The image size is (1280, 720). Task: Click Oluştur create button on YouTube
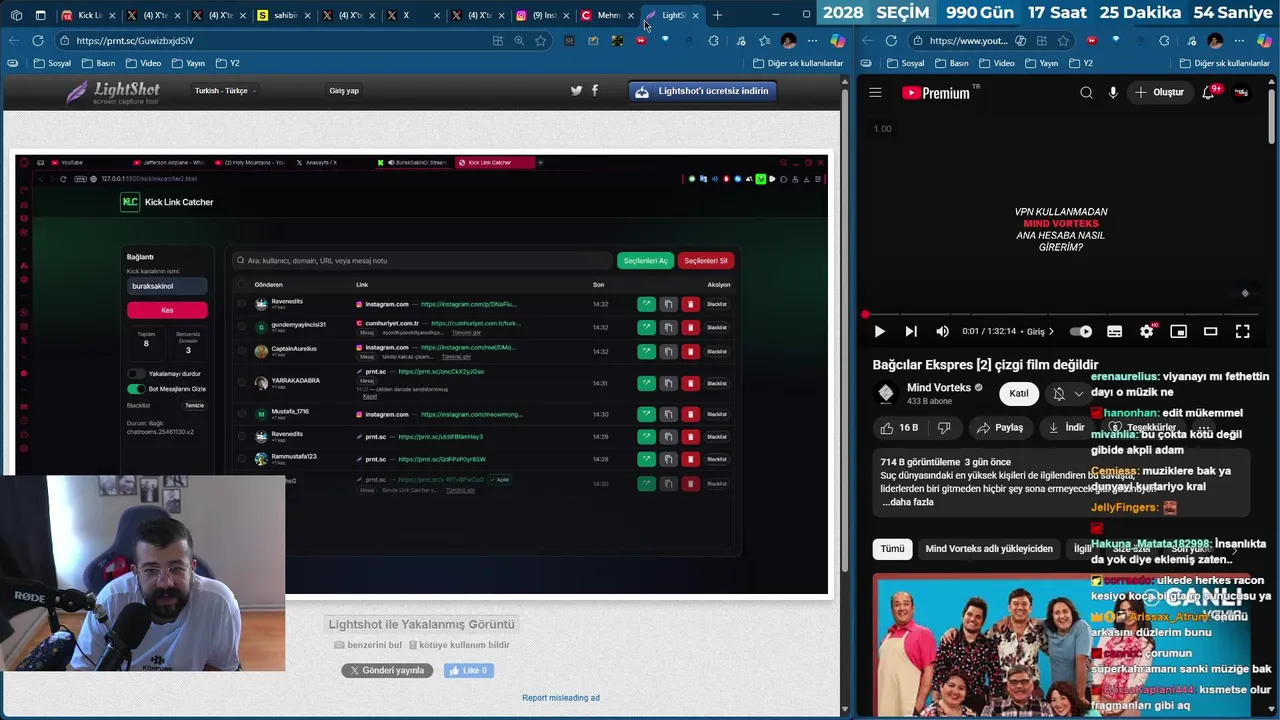[x=1159, y=93]
